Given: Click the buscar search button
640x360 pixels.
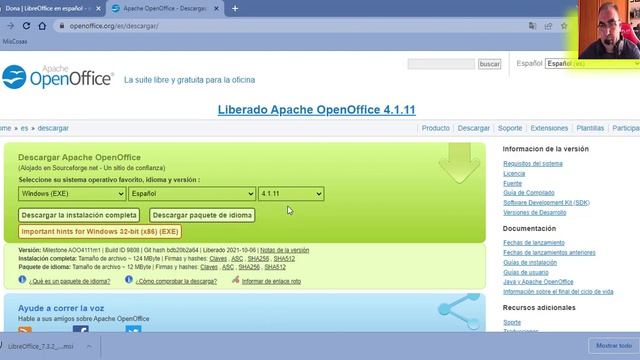Looking at the screenshot, I should click(489, 64).
